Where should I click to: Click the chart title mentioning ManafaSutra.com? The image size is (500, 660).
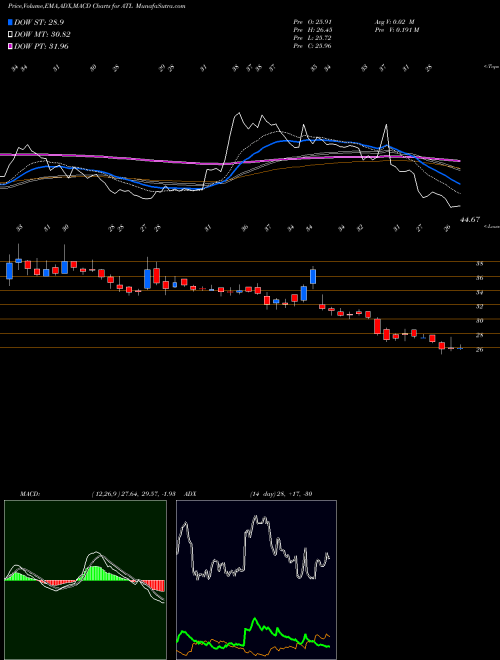coord(96,6)
